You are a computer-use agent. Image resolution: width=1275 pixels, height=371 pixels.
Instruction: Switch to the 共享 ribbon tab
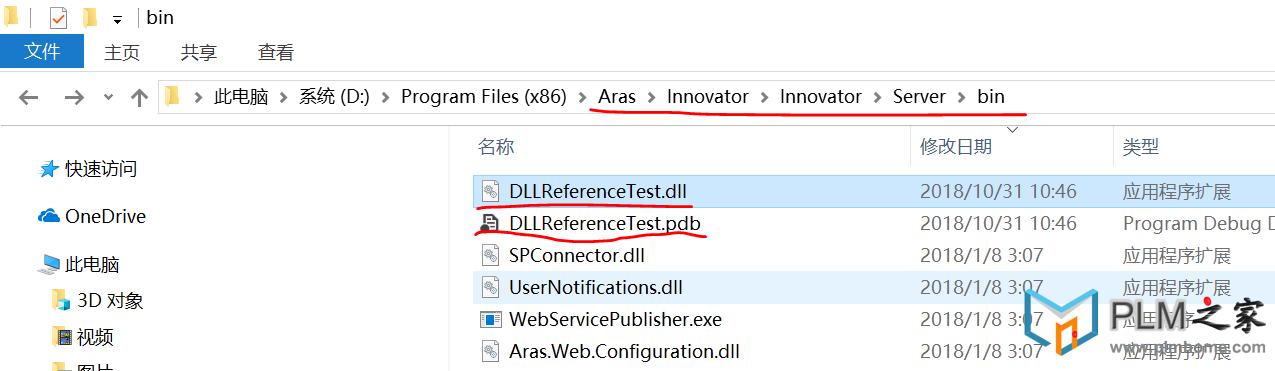[x=199, y=52]
